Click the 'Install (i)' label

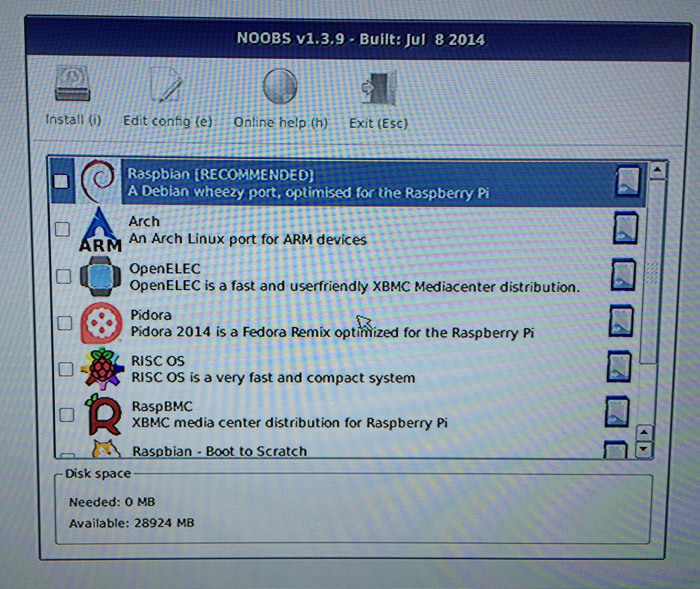(73, 120)
